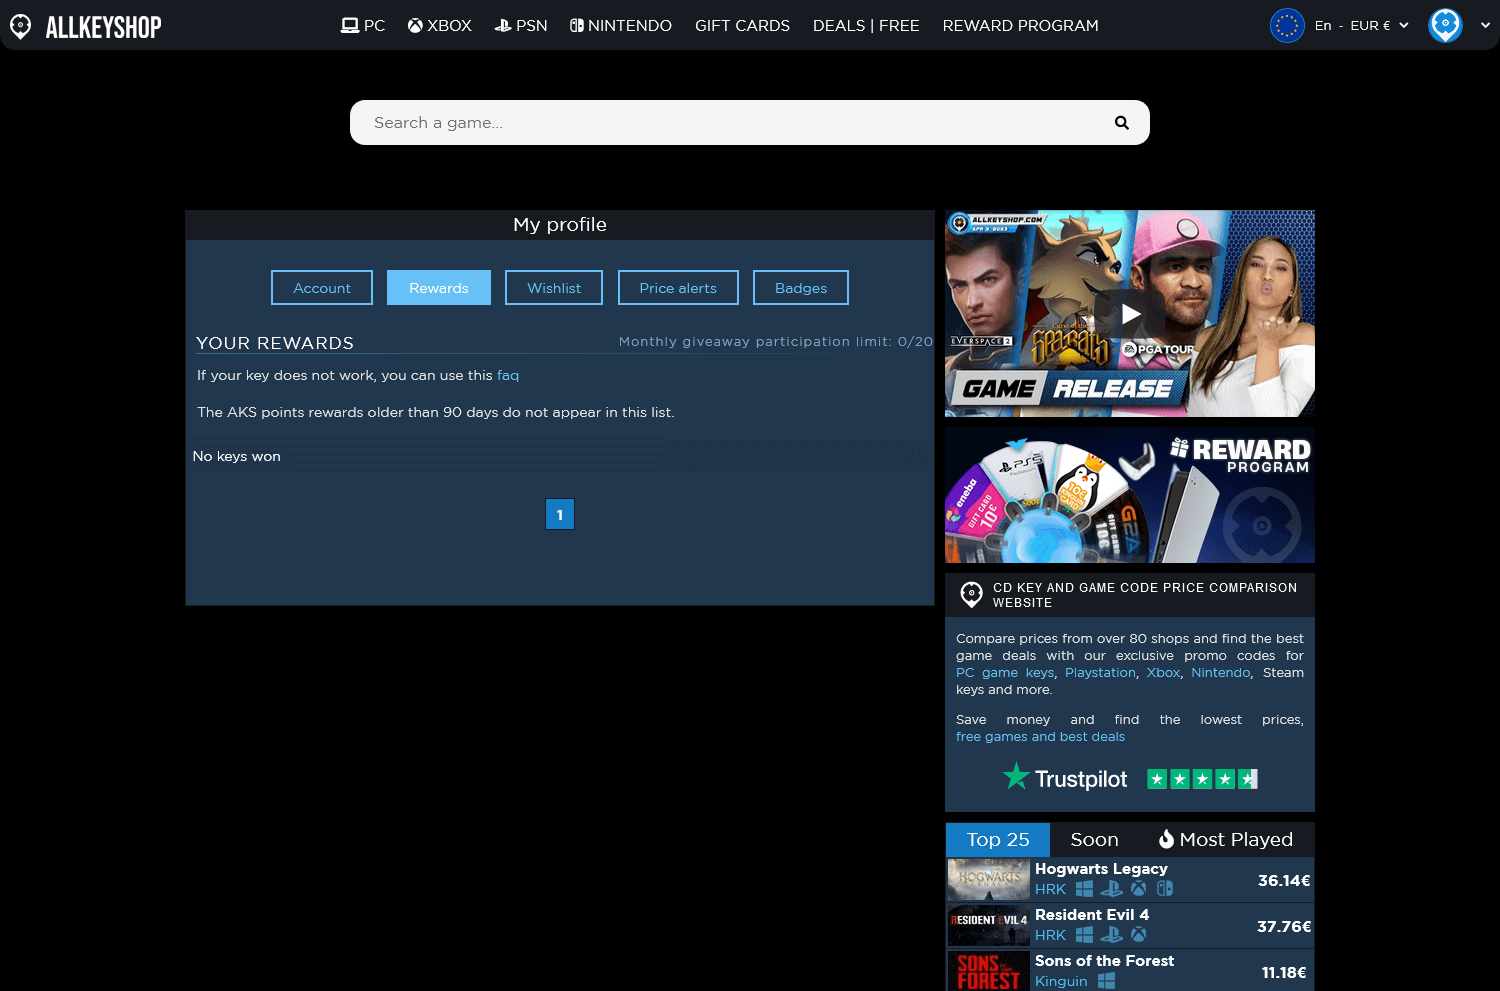Select the Most Played tab
The width and height of the screenshot is (1500, 991).
click(x=1225, y=840)
